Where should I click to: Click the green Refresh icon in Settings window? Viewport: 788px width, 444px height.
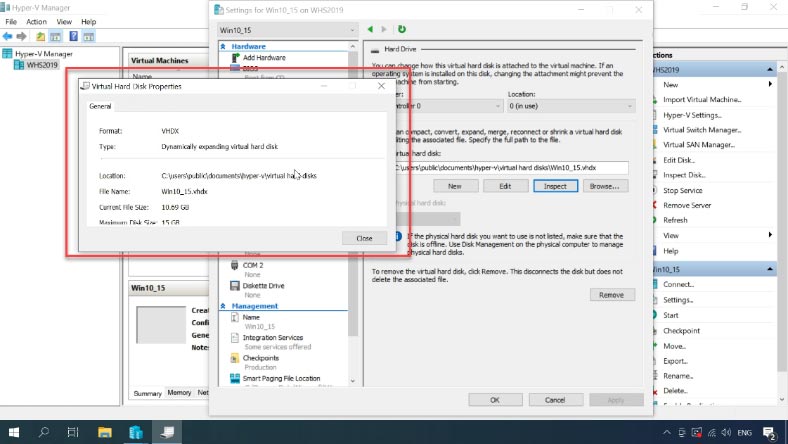[402, 29]
